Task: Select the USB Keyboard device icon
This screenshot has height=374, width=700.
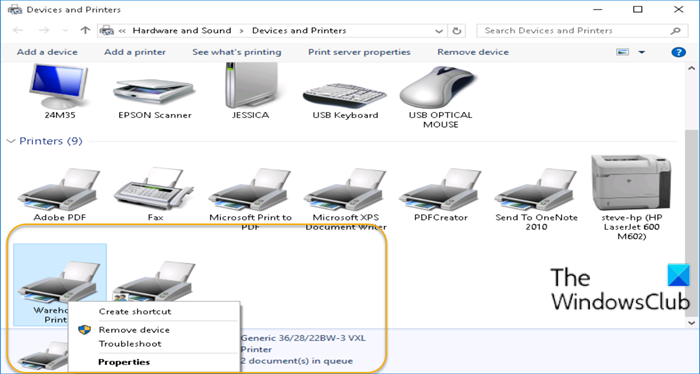Action: tap(345, 95)
